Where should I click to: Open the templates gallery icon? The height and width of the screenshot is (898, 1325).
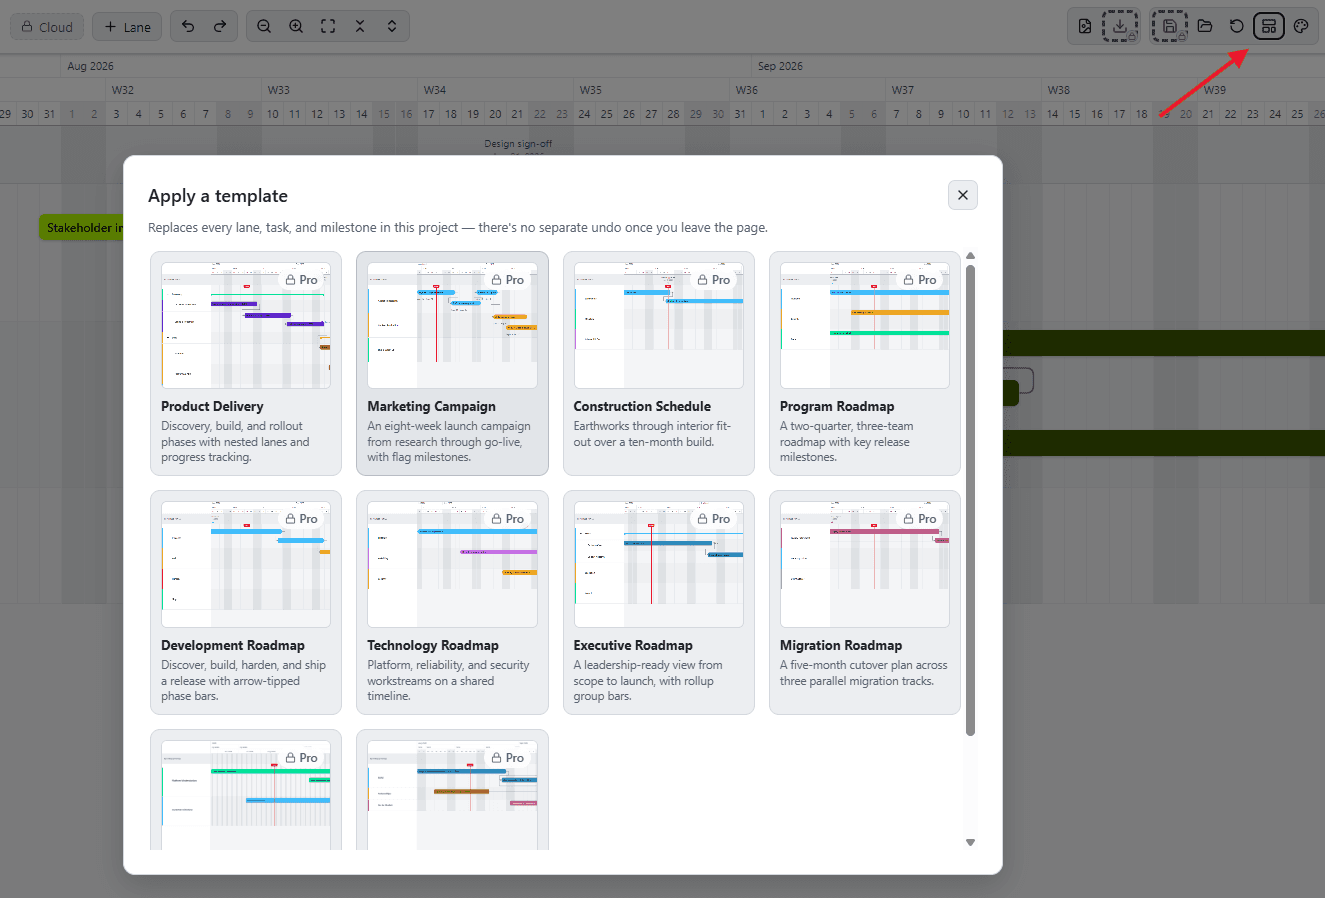click(x=1269, y=26)
